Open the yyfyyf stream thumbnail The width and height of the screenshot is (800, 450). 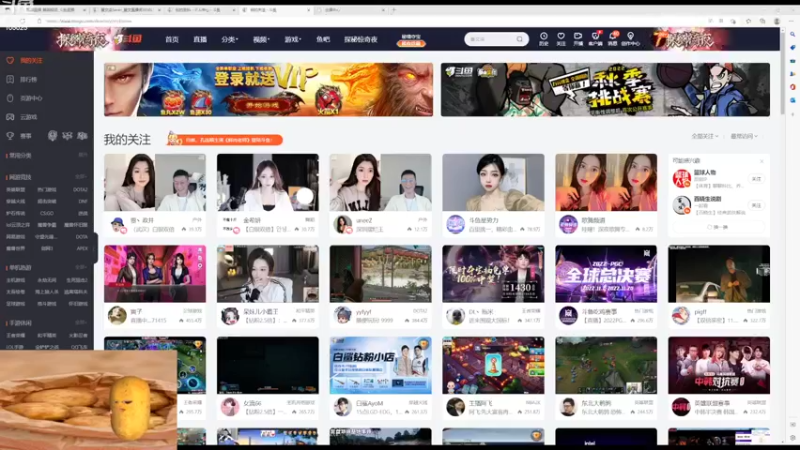381,273
